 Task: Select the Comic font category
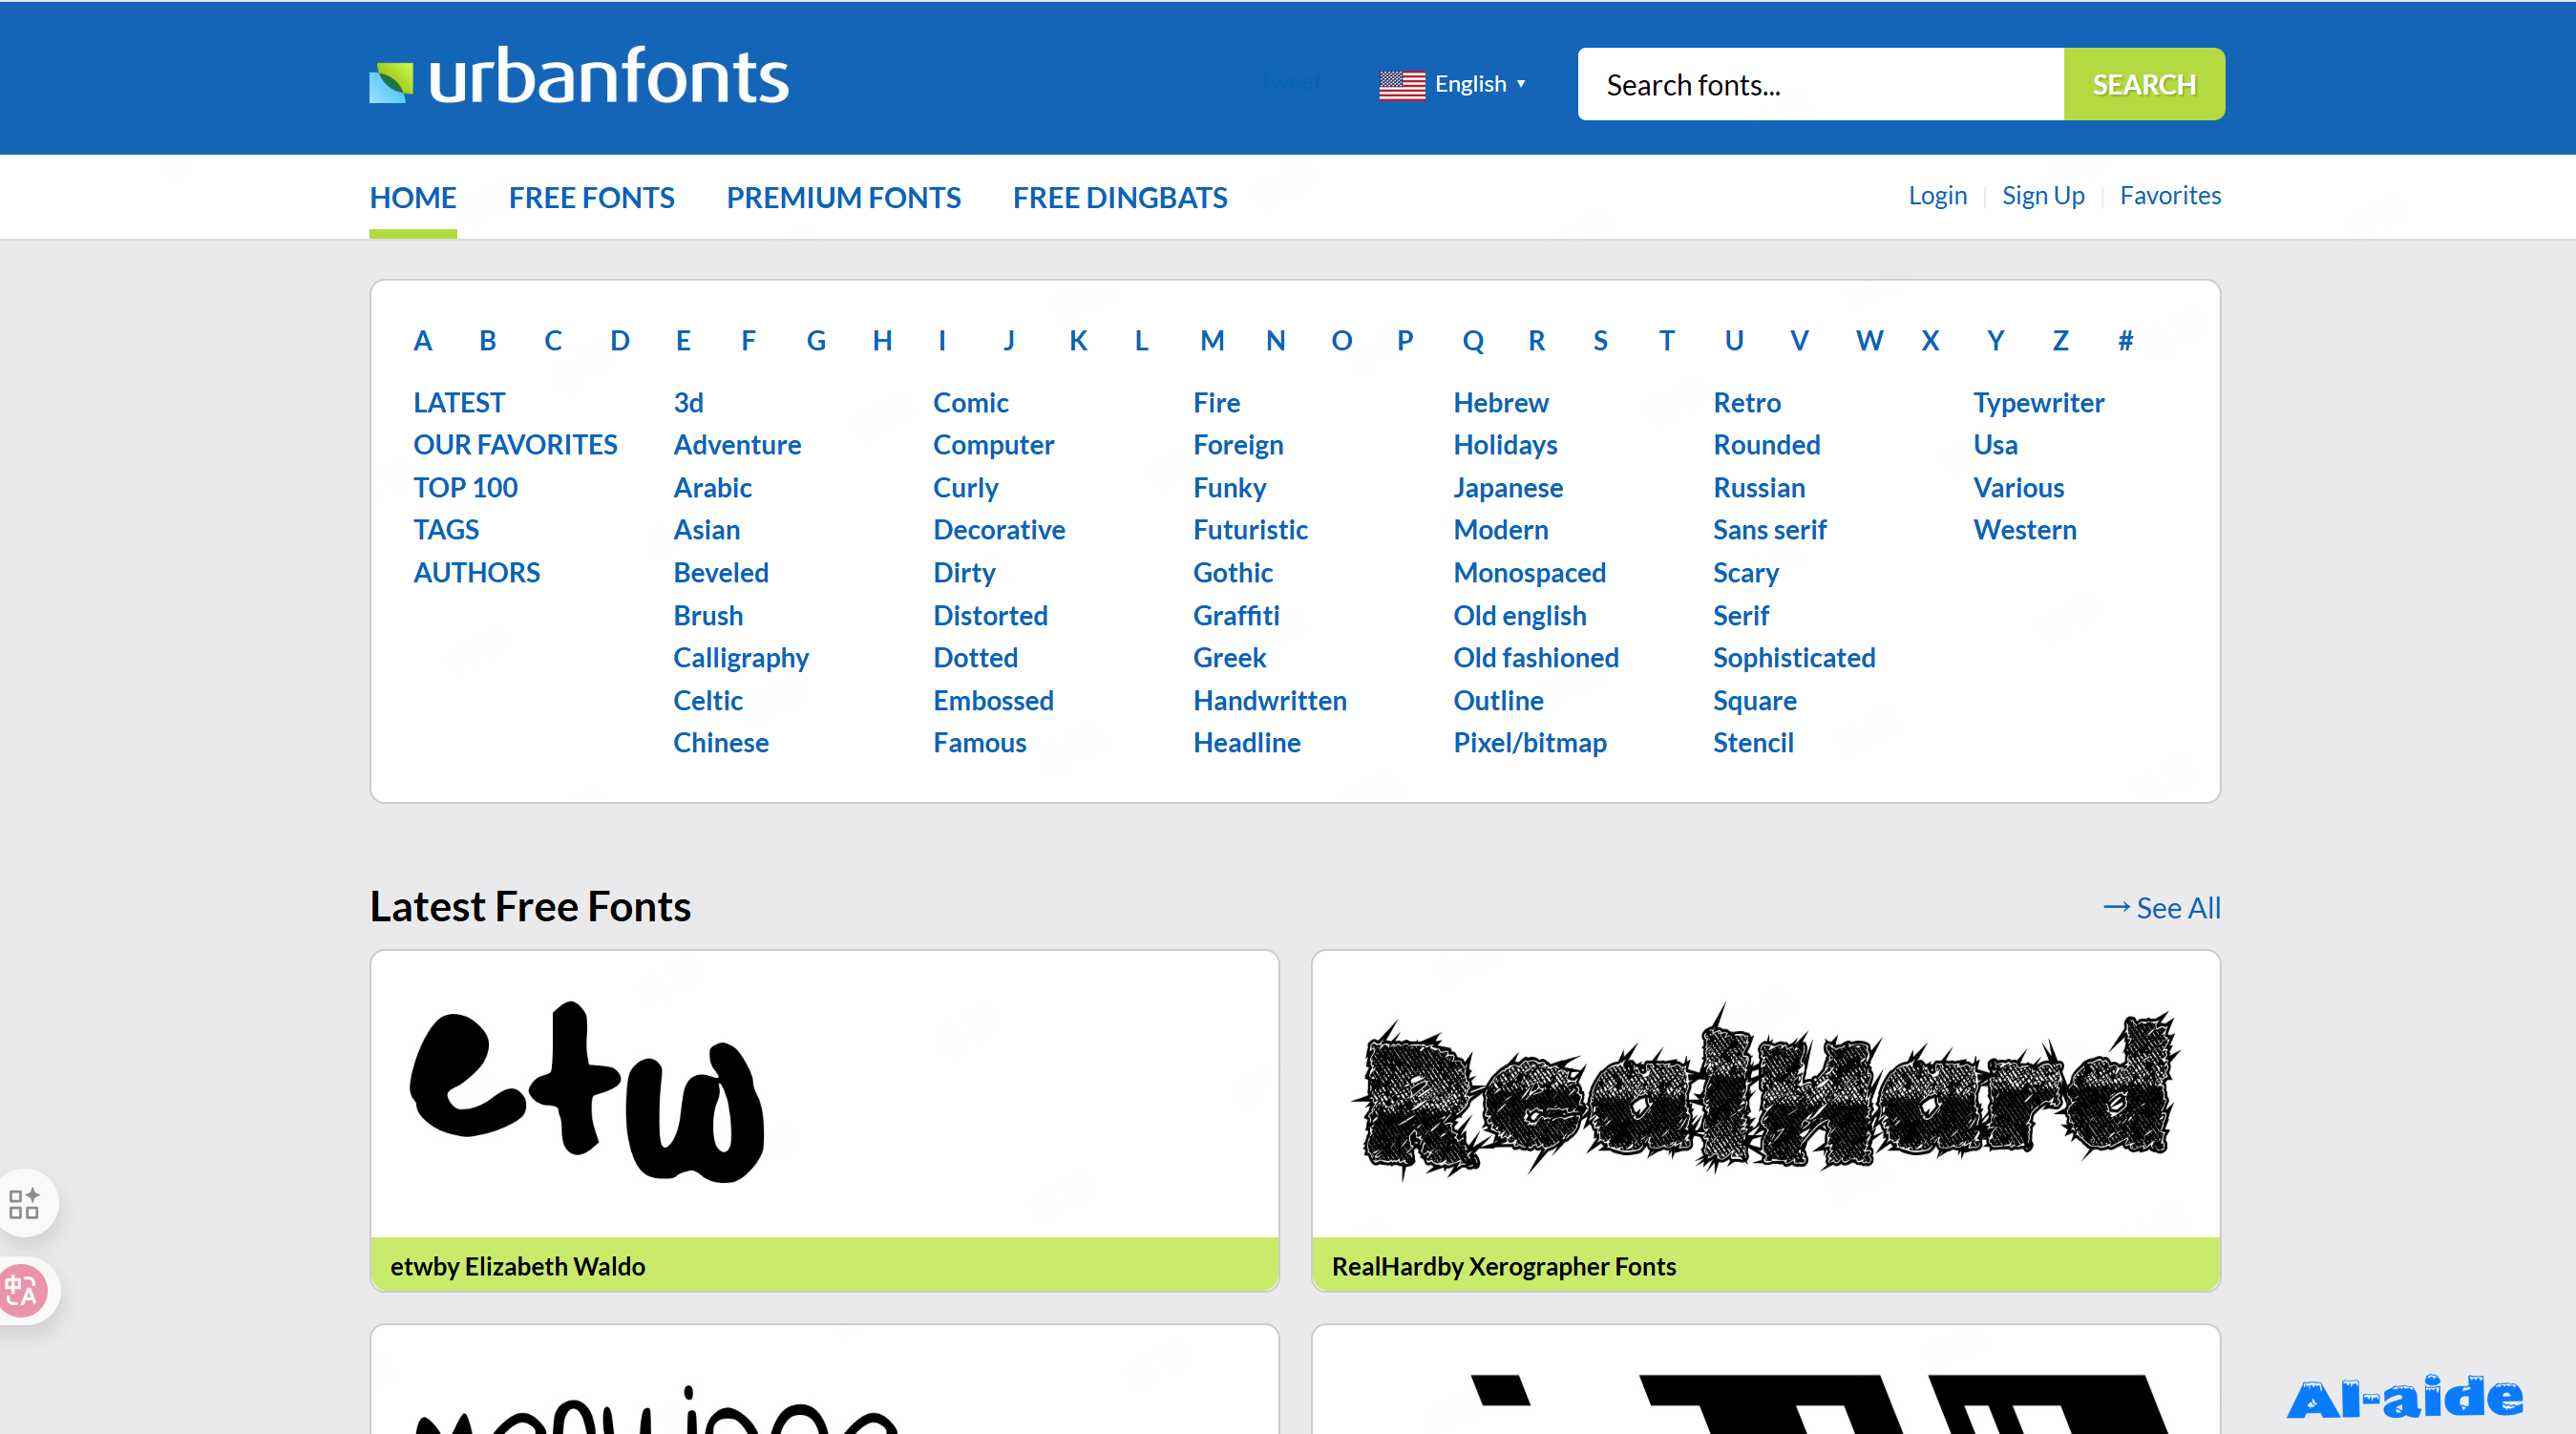pos(970,403)
